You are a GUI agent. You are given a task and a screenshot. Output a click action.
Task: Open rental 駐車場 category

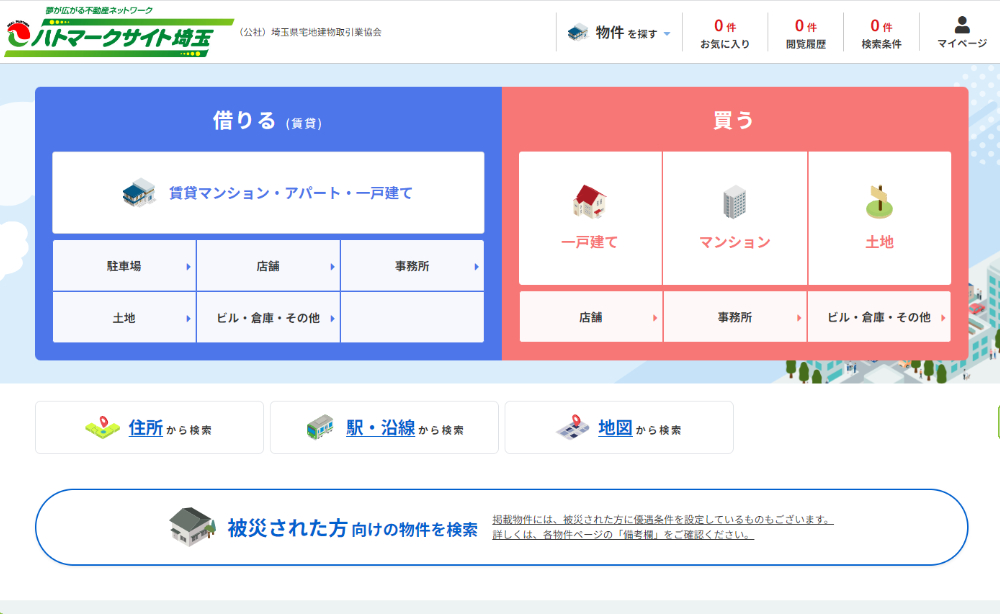tap(124, 266)
